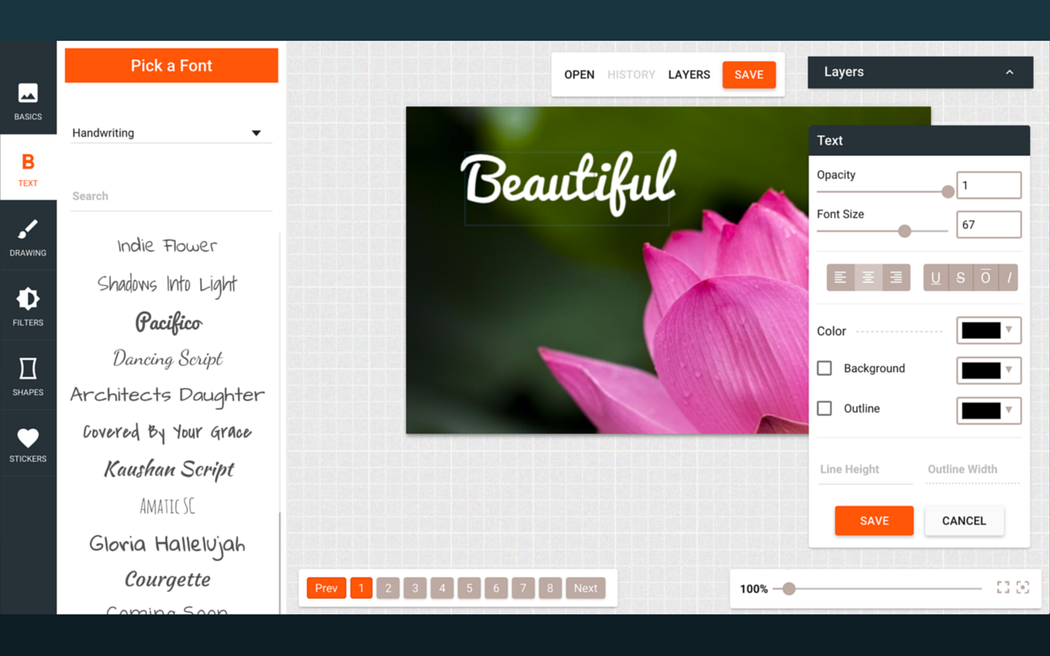1050x656 pixels.
Task: Apply strikethrough to the text
Action: pyautogui.click(x=960, y=278)
